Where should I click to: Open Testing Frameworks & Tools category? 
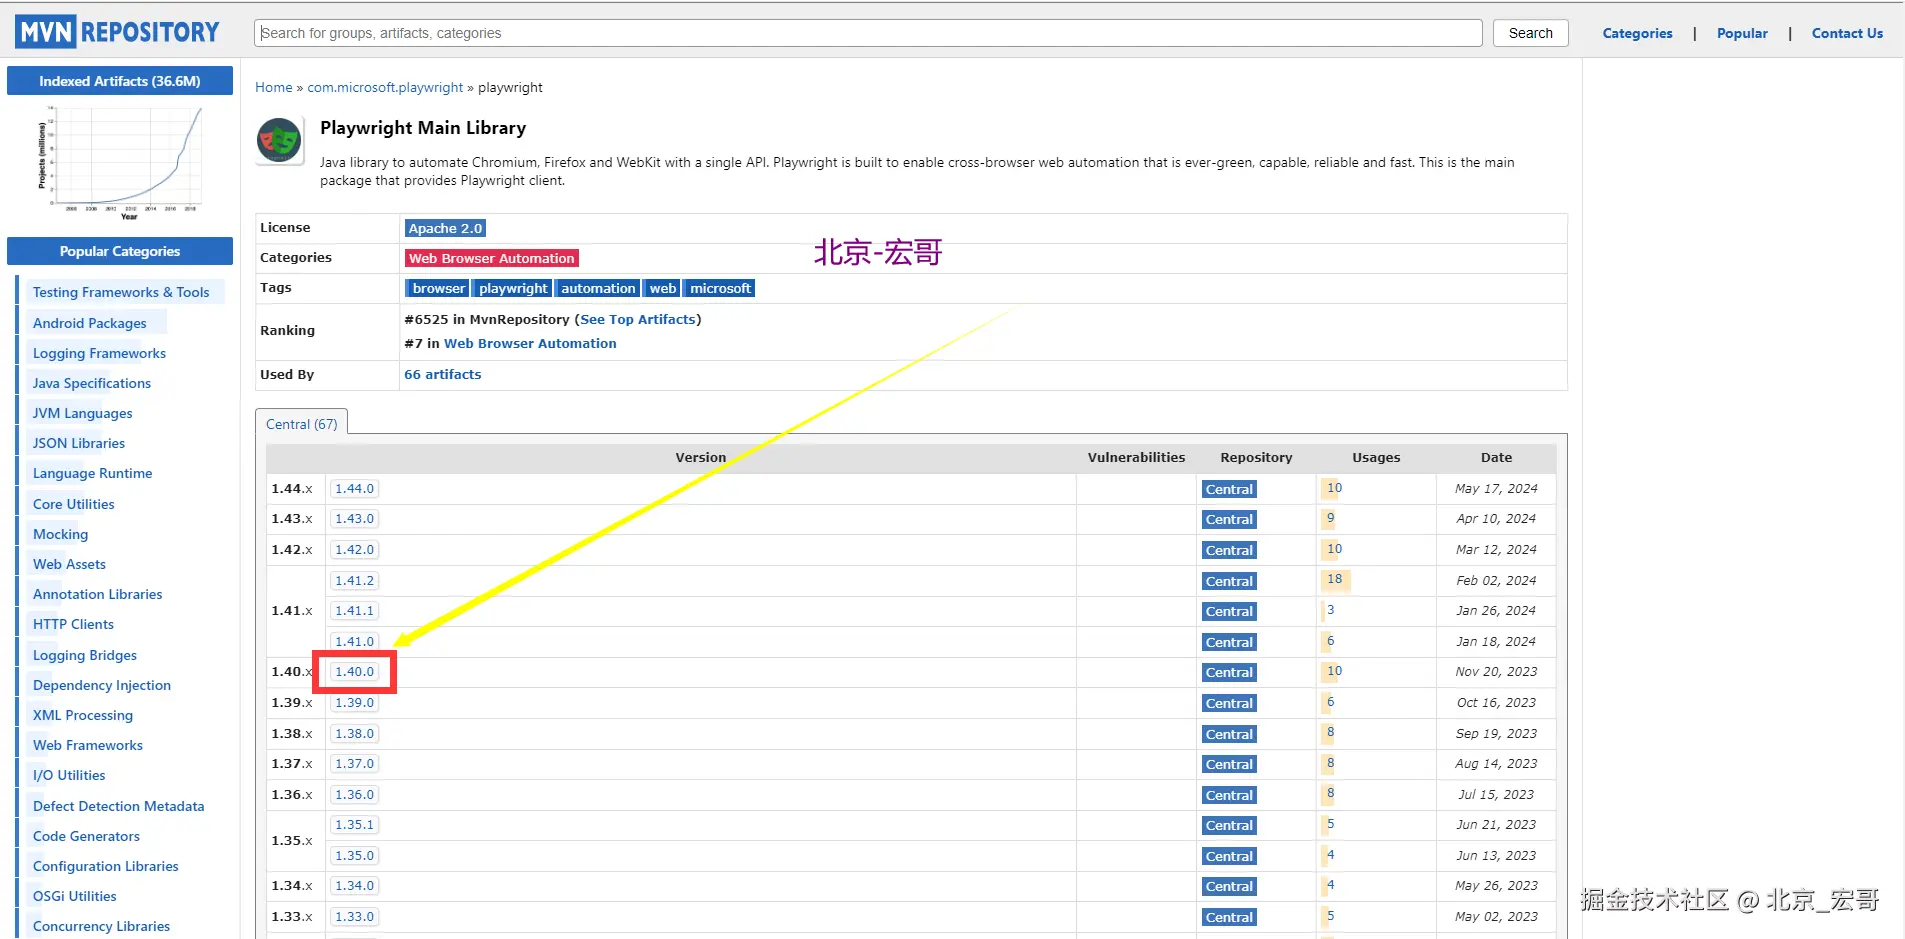tap(121, 292)
